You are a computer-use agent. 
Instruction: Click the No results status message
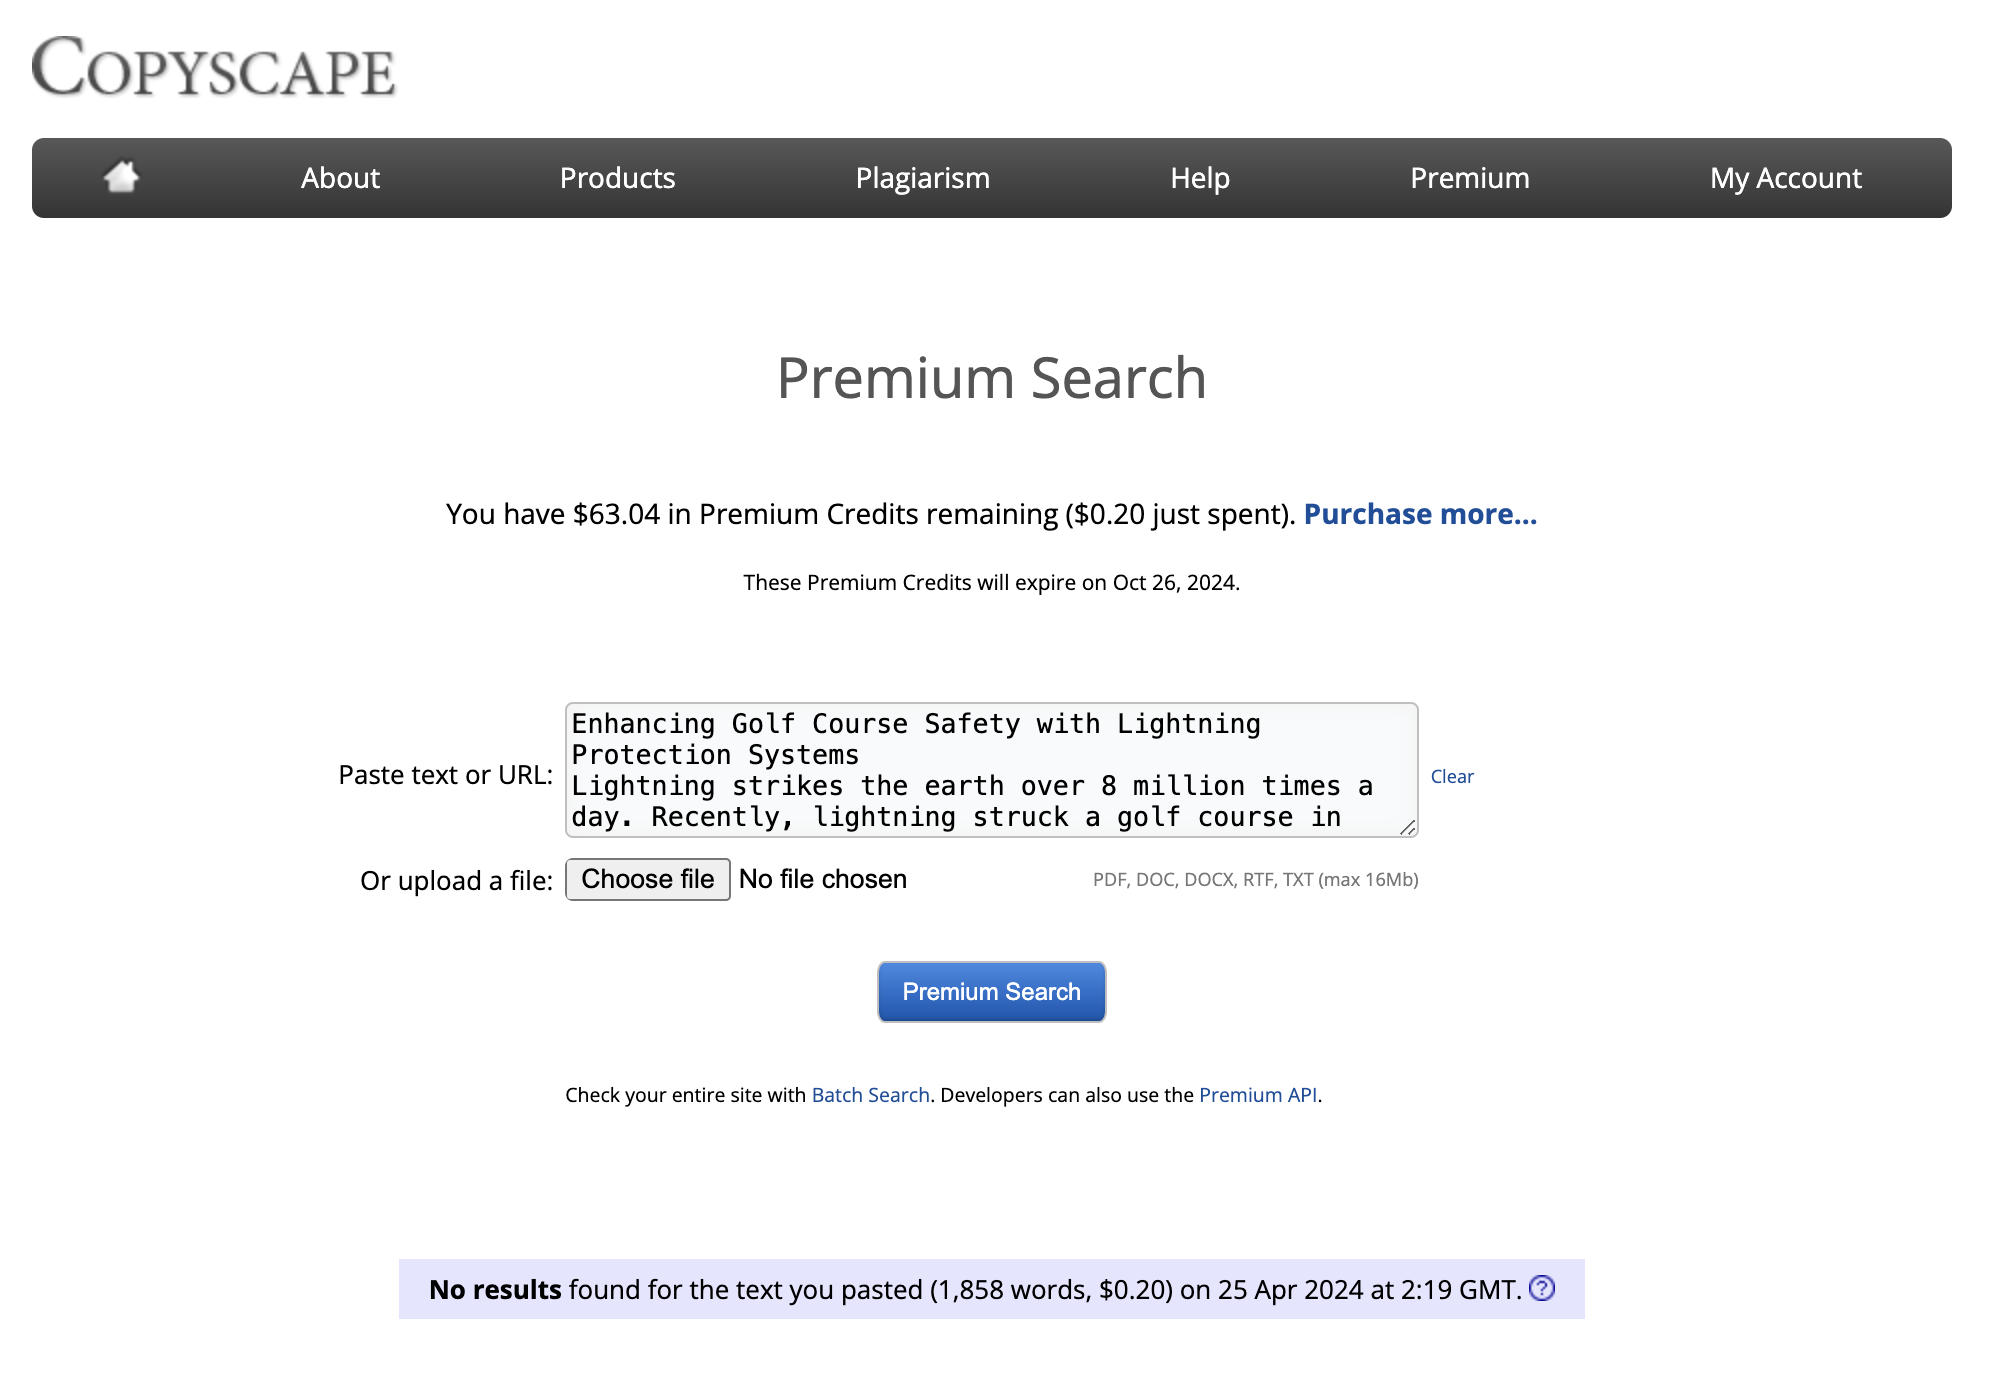[975, 1290]
